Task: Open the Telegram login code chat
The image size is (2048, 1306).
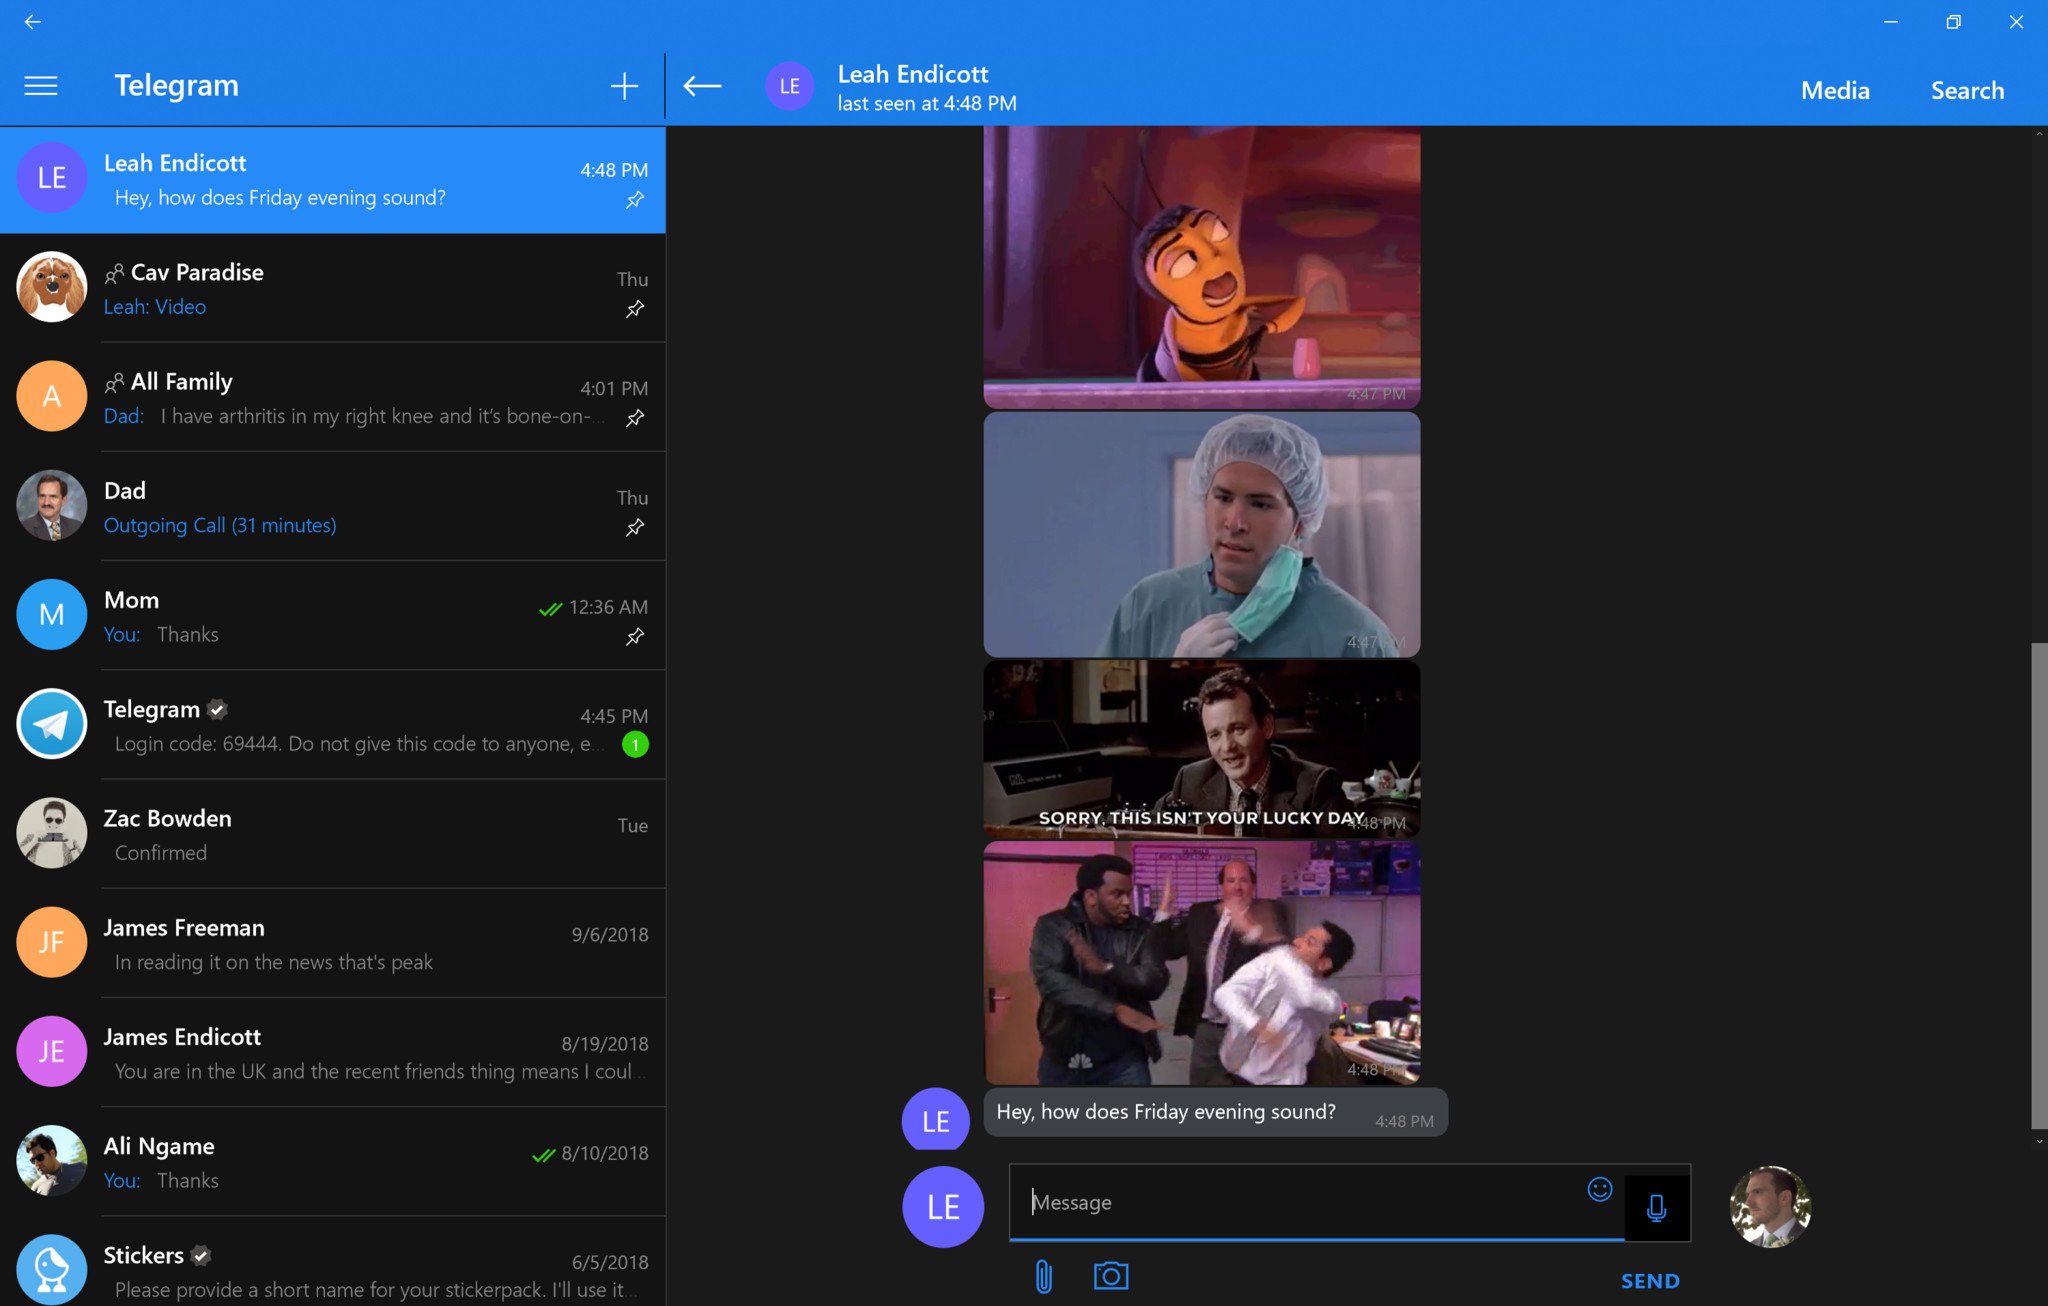Action: tap(333, 724)
